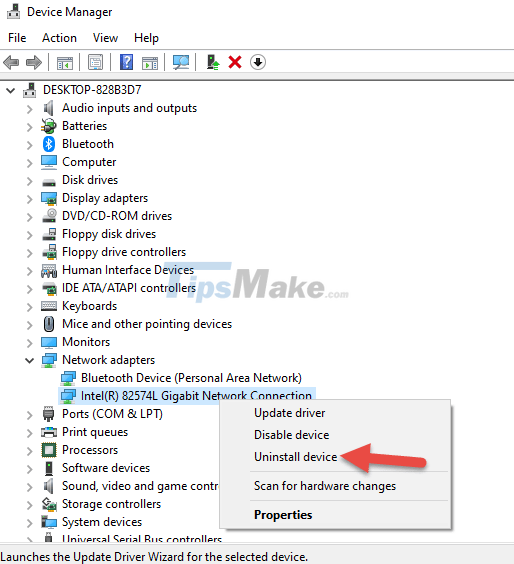The width and height of the screenshot is (514, 564).
Task: Expand the Audio inputs and outputs node
Action: tap(29, 109)
